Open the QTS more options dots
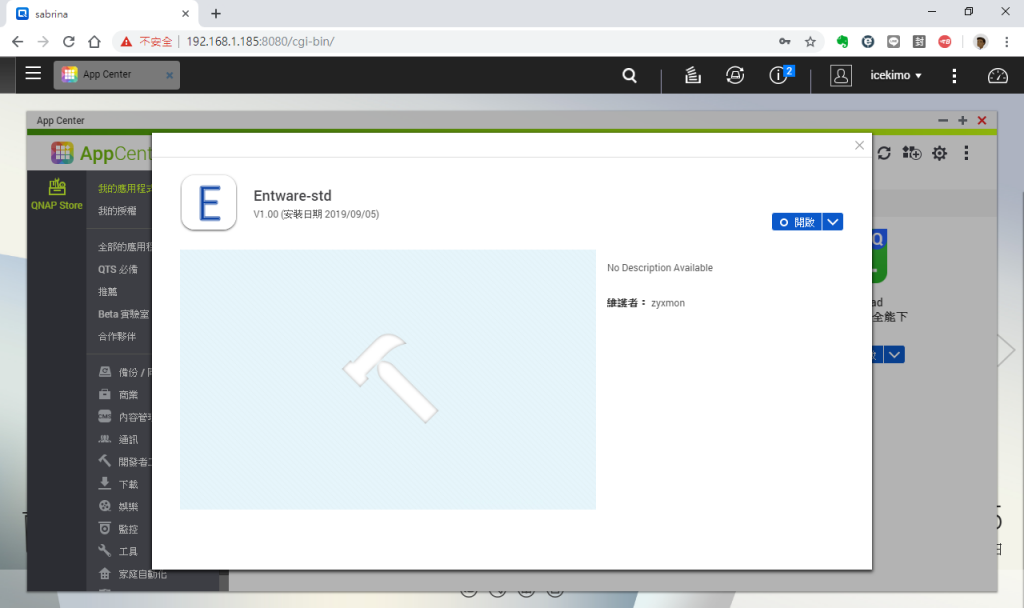The image size is (1024, 608). point(954,76)
